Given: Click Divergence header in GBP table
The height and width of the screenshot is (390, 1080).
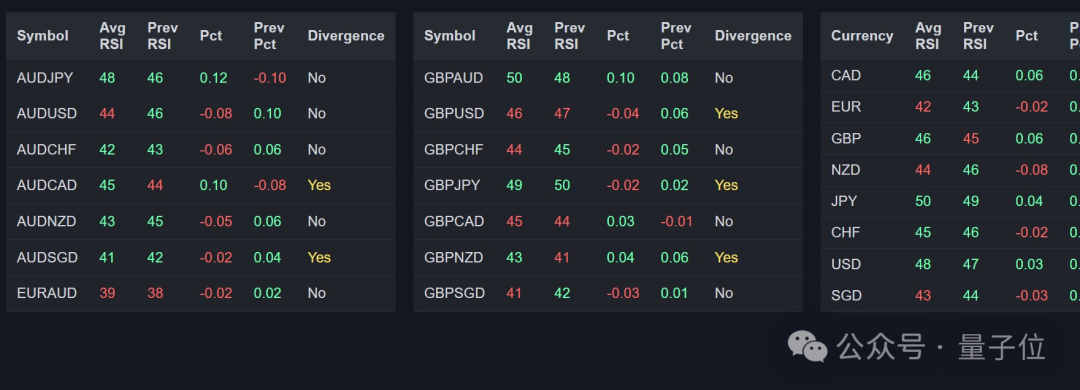Looking at the screenshot, I should coord(753,36).
